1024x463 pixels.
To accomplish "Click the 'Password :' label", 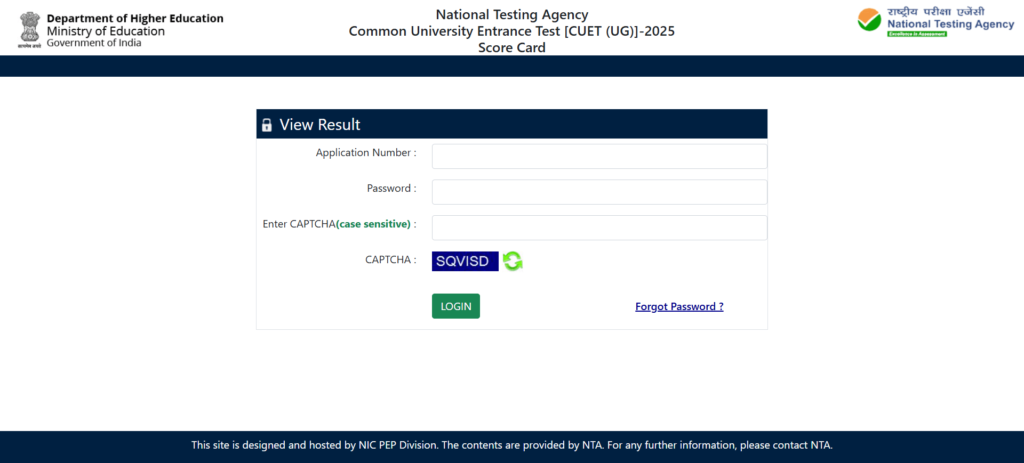I will tap(392, 188).
